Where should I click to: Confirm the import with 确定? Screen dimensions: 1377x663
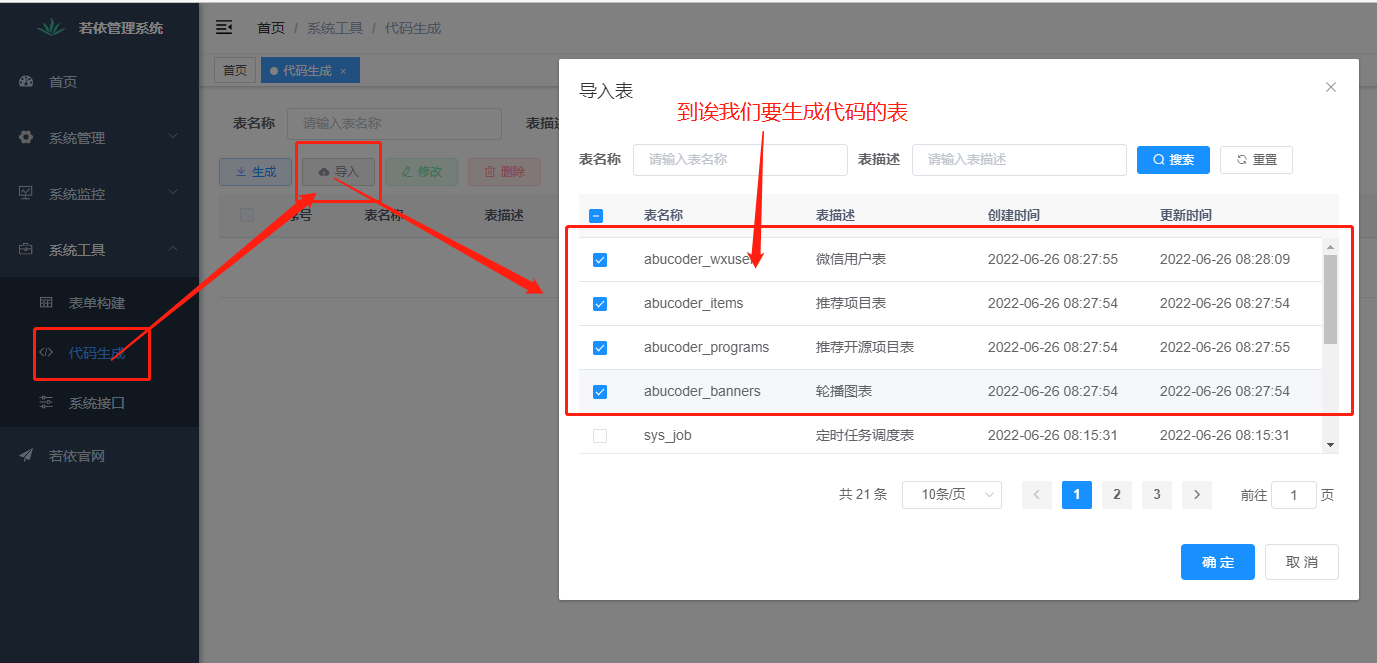tap(1217, 562)
